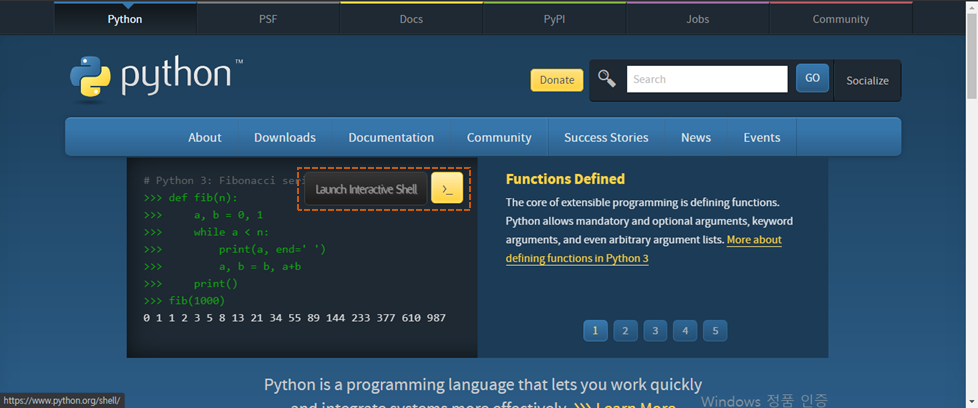Image resolution: width=978 pixels, height=408 pixels.
Task: Click the def fib(n): code line
Action: [x=190, y=198]
